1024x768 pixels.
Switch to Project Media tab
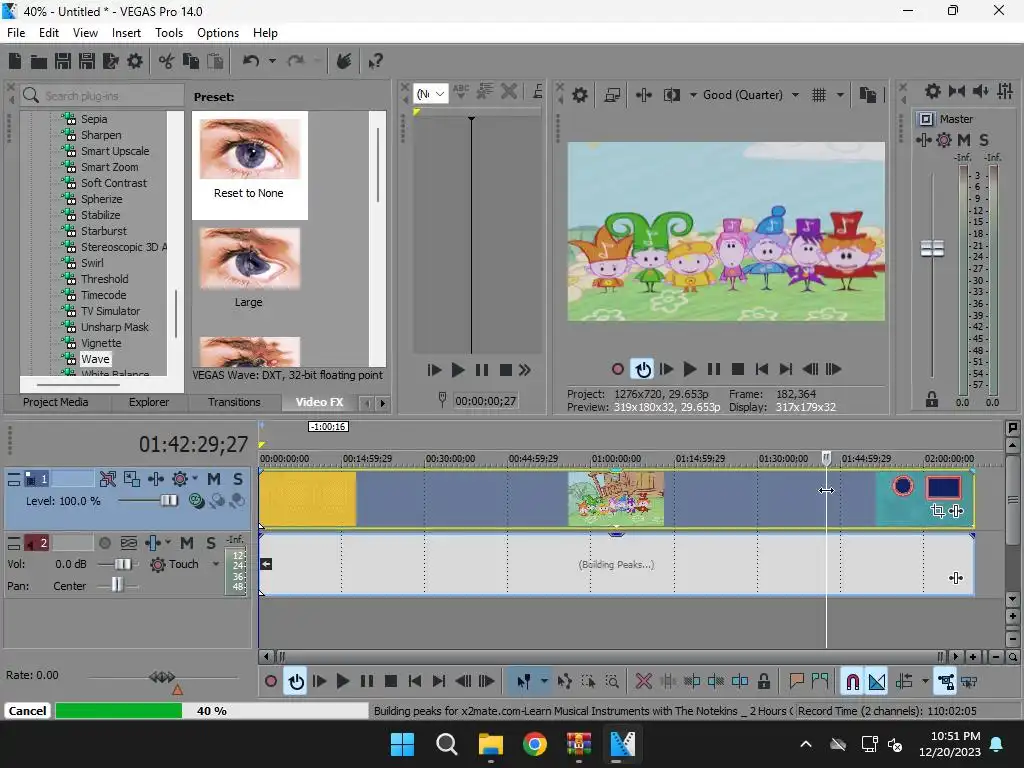click(56, 402)
